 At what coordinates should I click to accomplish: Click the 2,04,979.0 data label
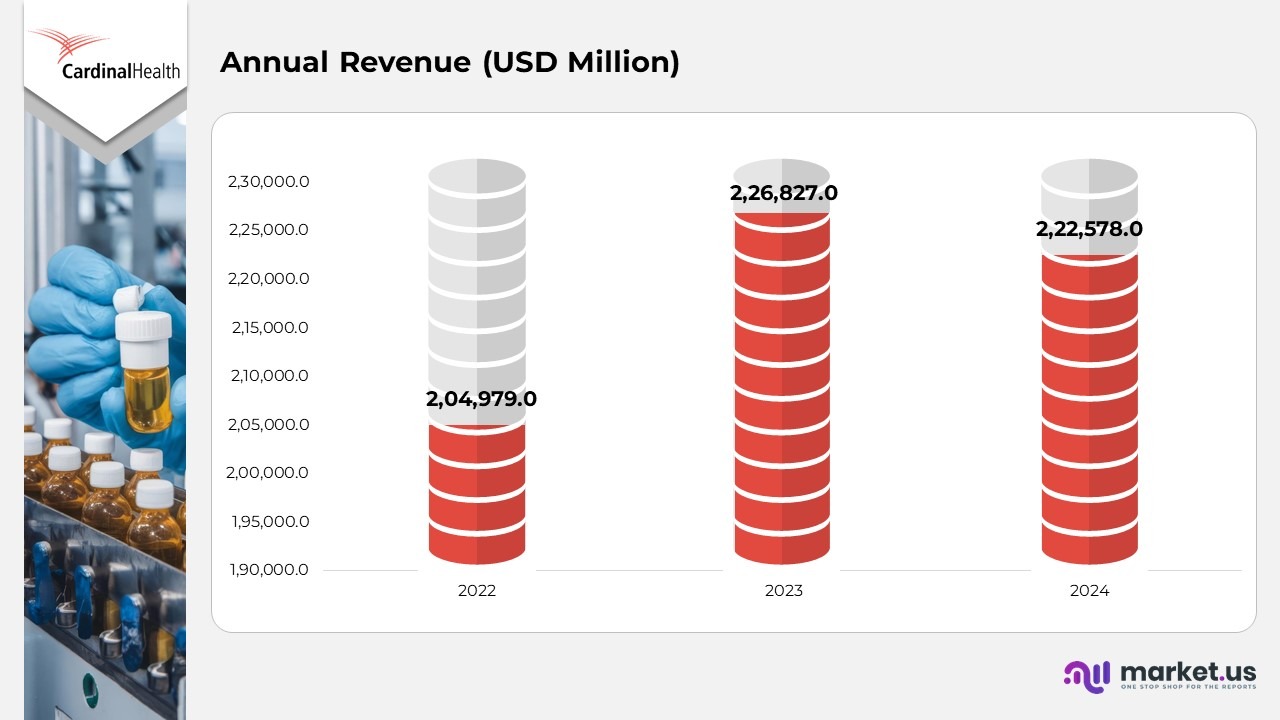click(482, 398)
